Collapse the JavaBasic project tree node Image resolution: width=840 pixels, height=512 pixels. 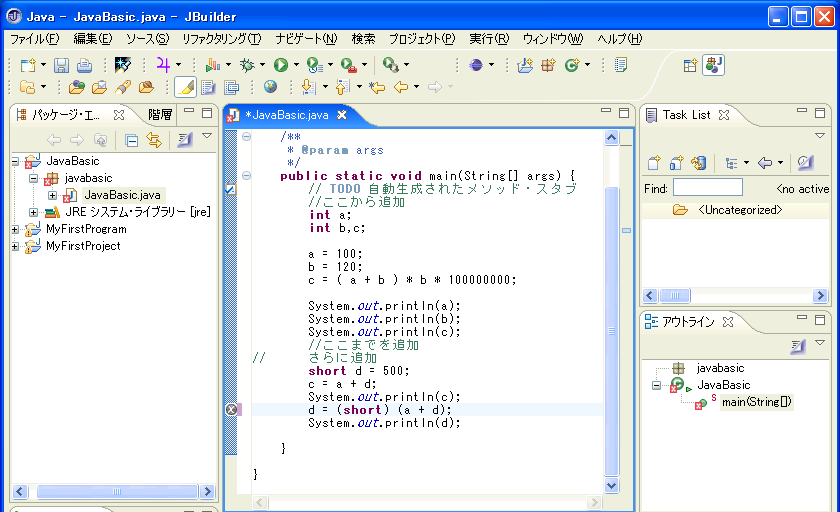[x=17, y=161]
